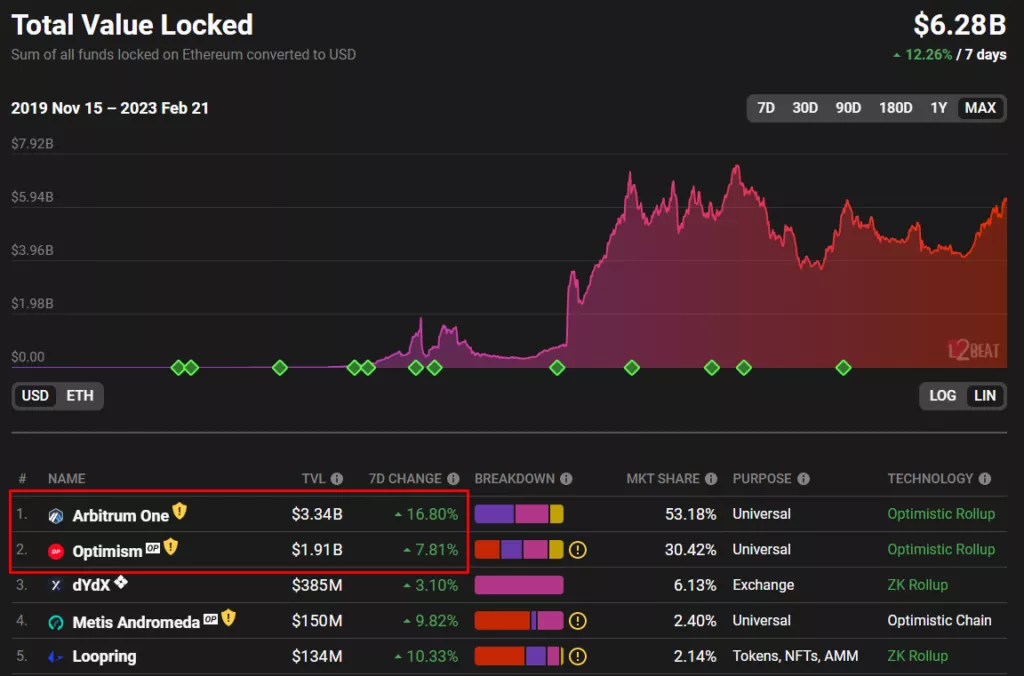Image resolution: width=1024 pixels, height=676 pixels.
Task: Open the Arbitrum One project link
Action: (121, 516)
